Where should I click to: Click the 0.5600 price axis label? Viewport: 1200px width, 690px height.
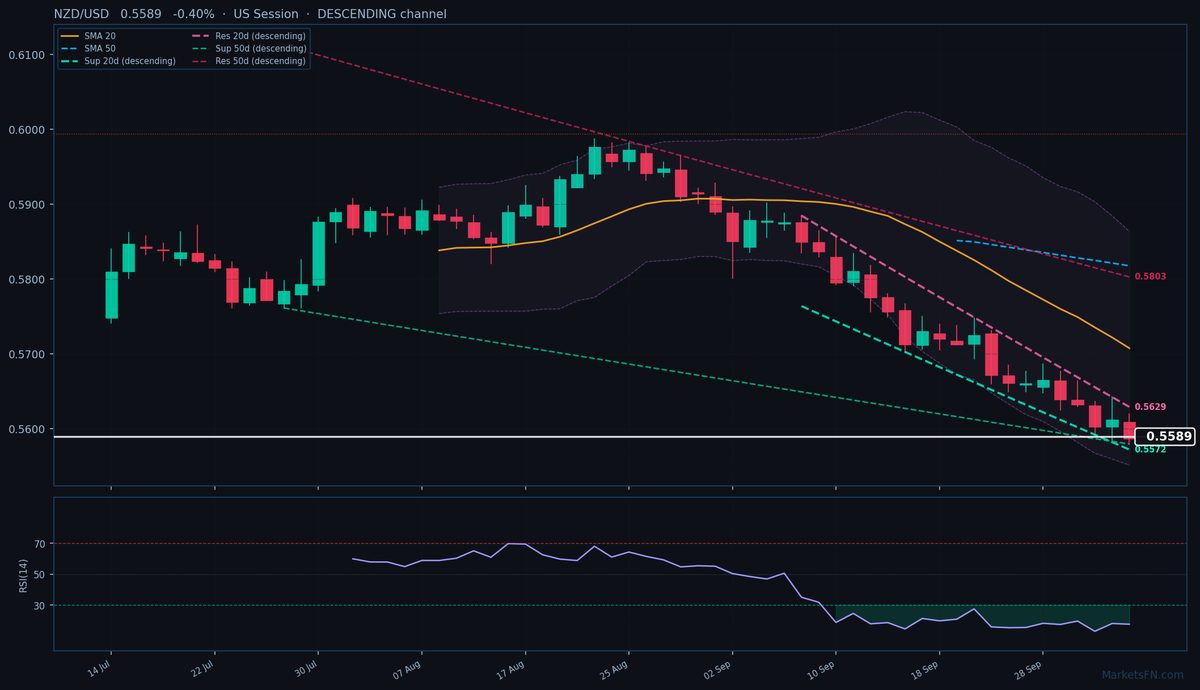tap(26, 429)
